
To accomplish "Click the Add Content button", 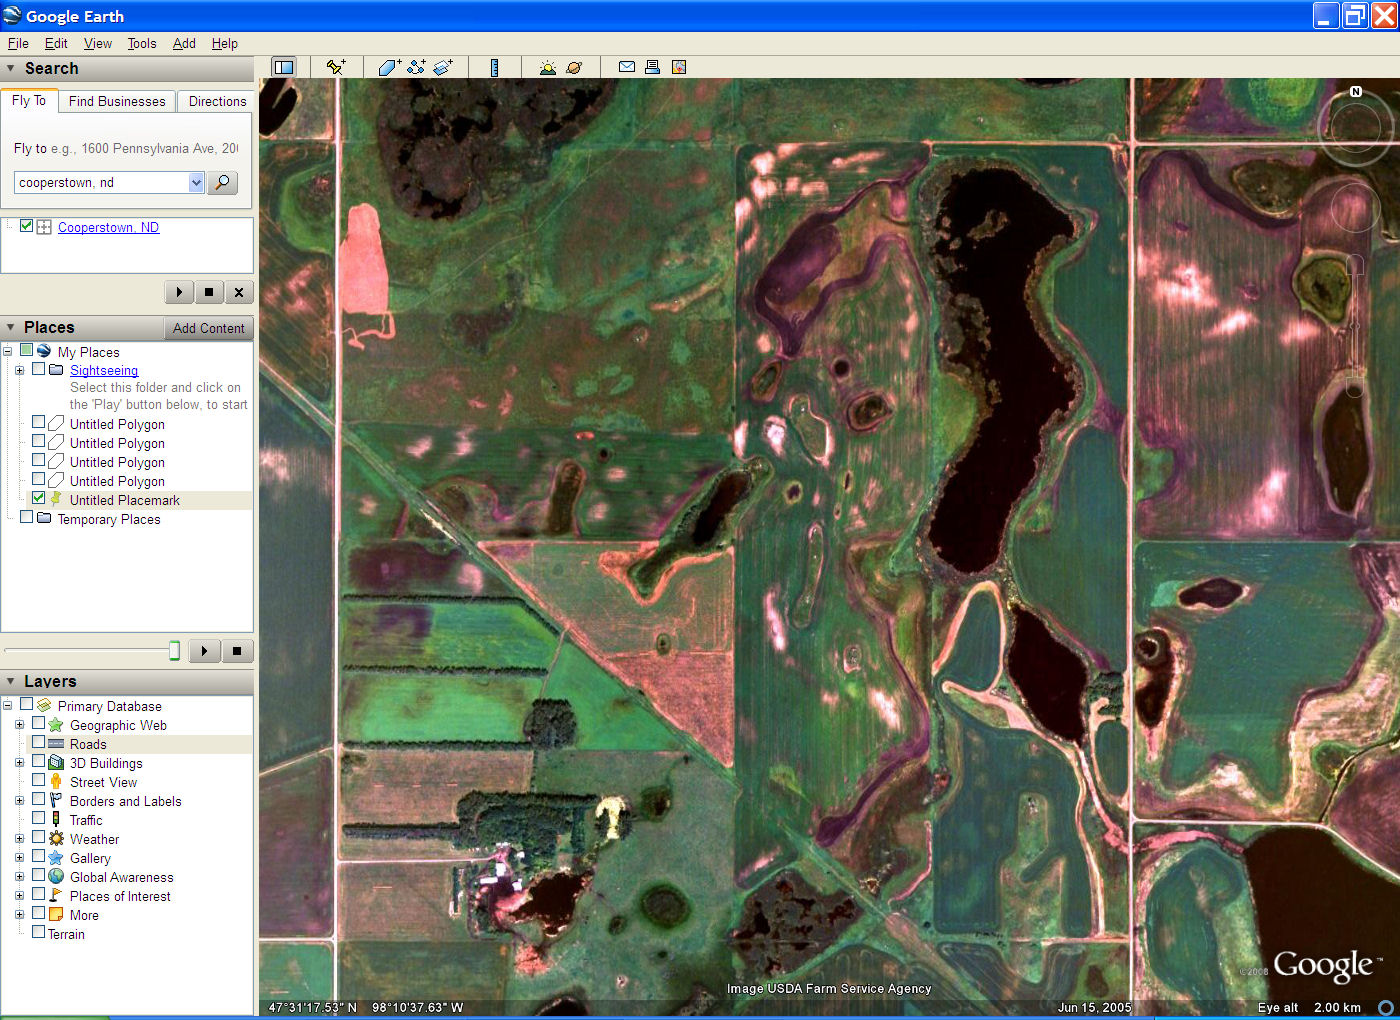I will click(208, 328).
